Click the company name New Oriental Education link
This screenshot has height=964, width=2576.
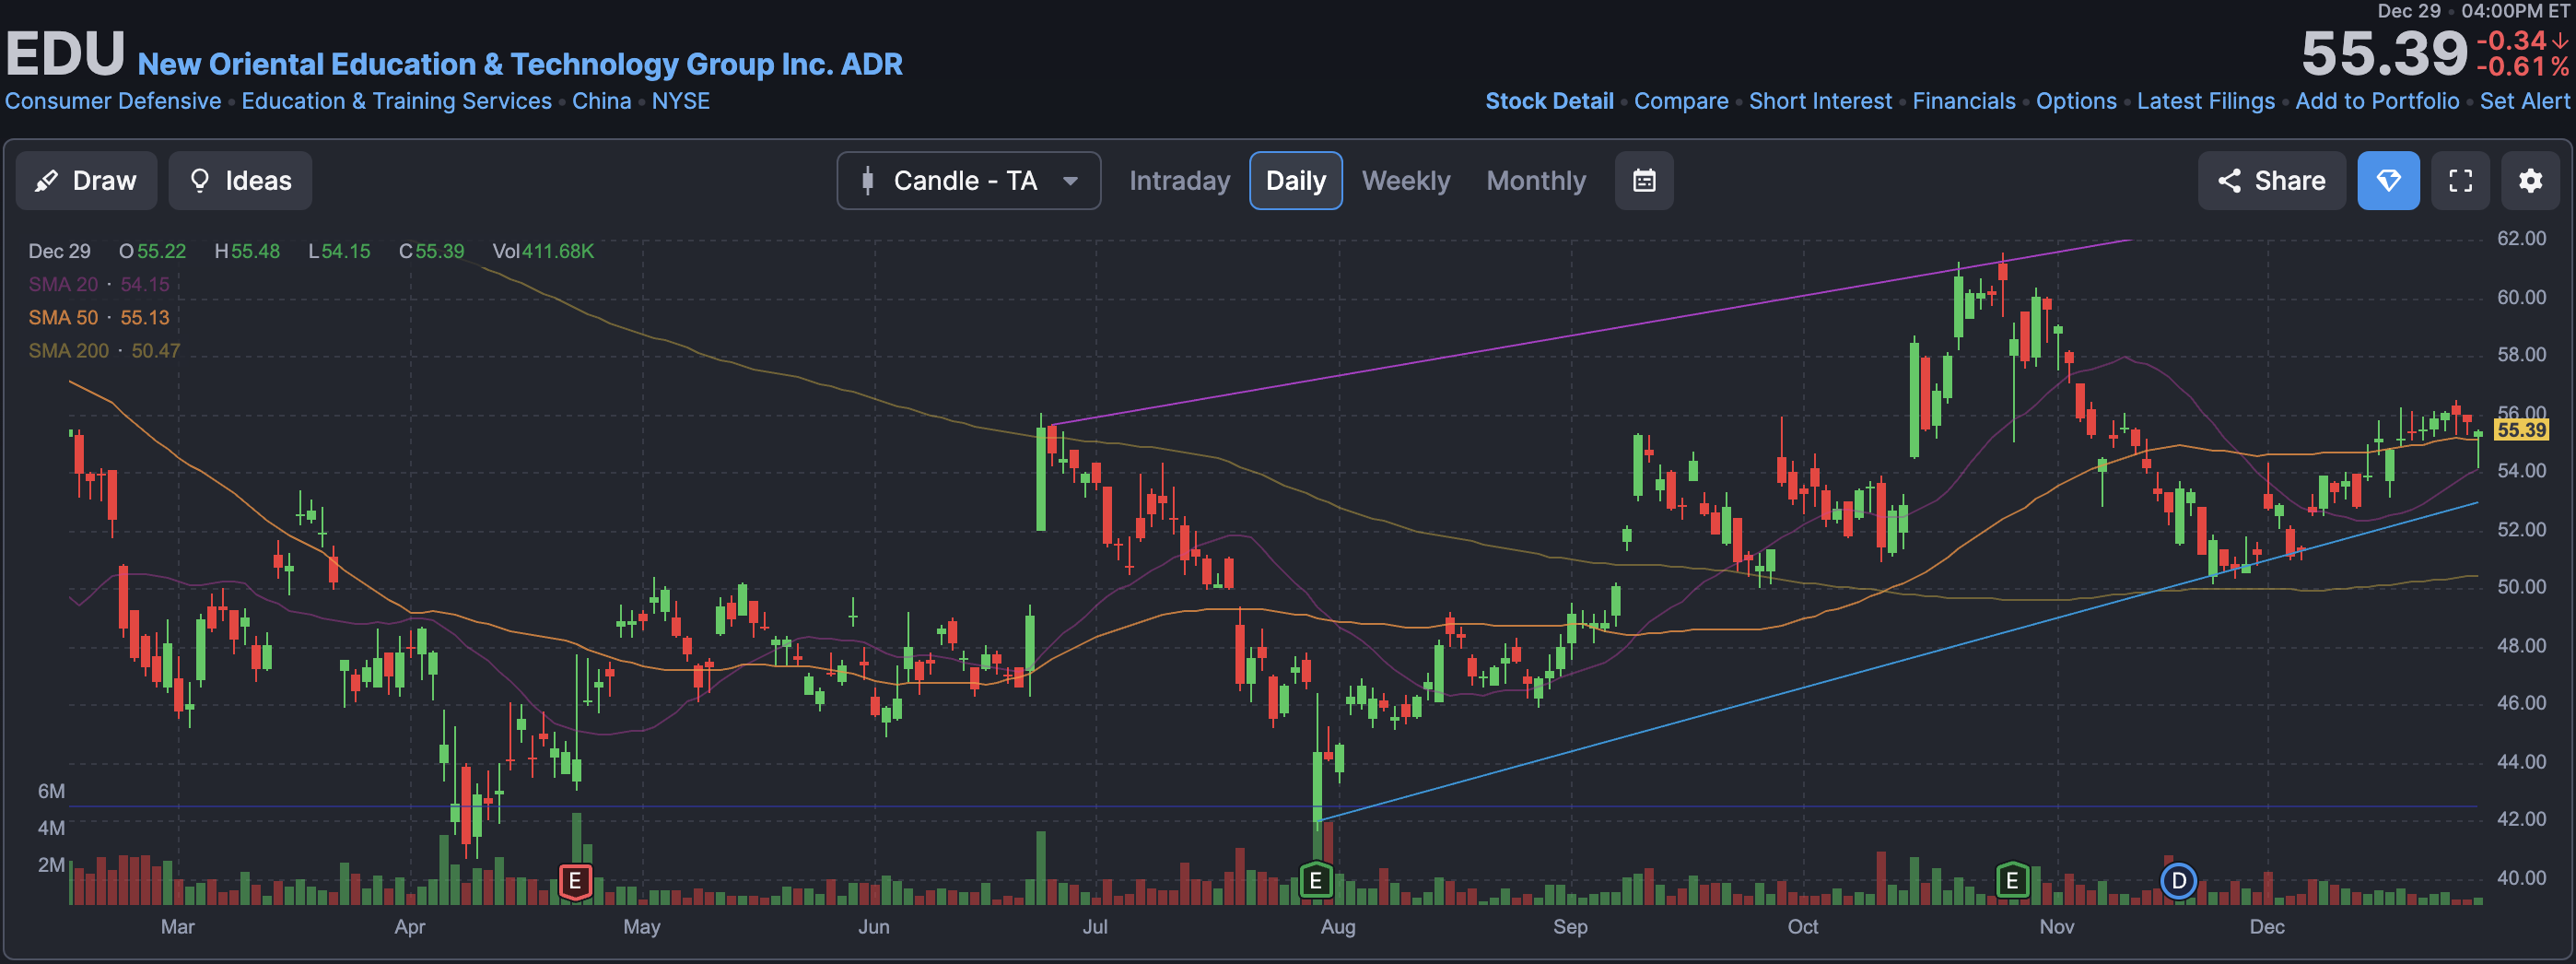tap(520, 64)
